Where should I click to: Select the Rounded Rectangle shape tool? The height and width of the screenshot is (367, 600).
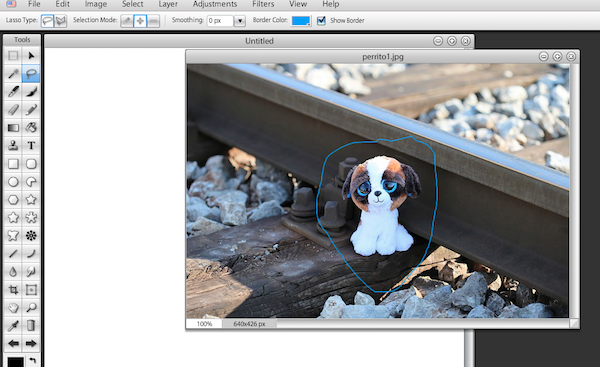pos(31,164)
